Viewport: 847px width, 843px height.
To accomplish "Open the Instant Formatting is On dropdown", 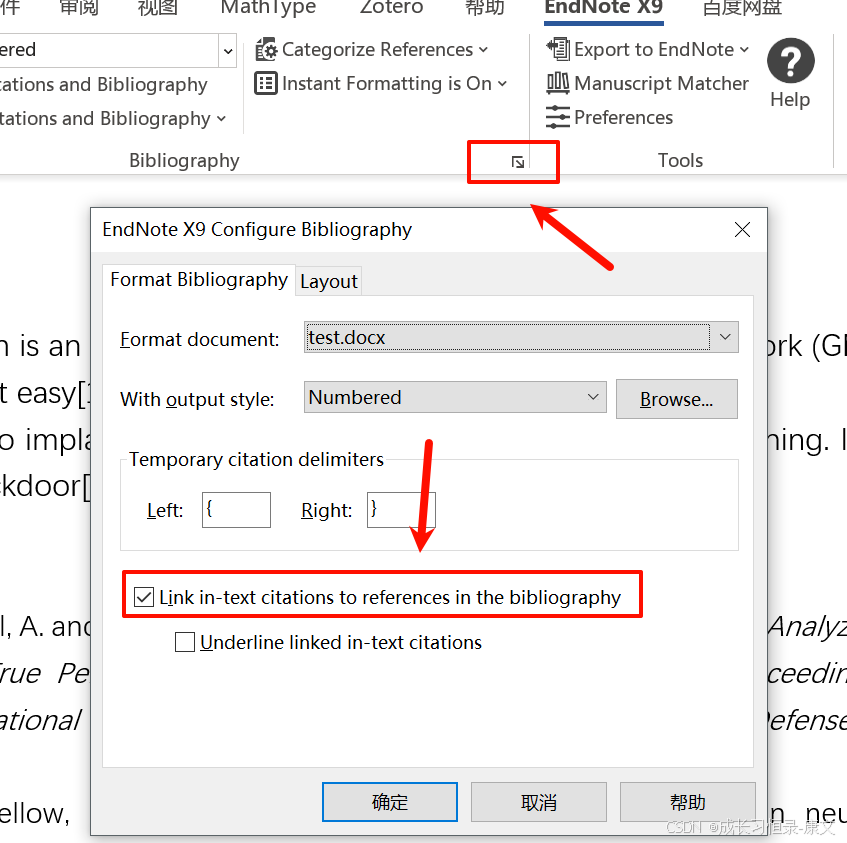I will [381, 84].
